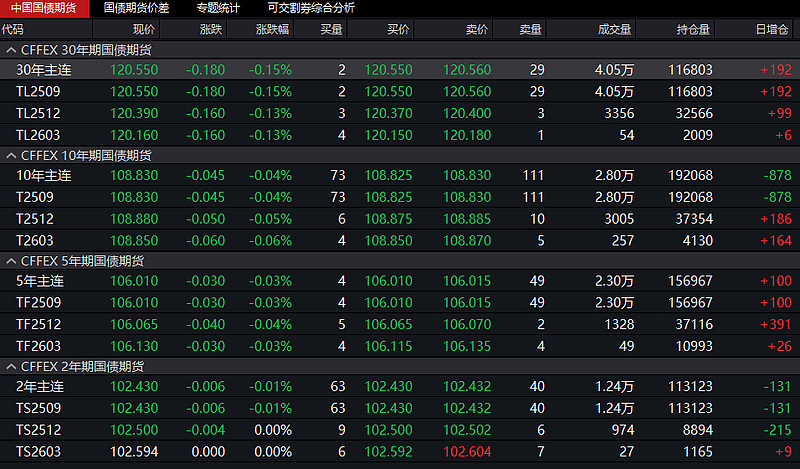Click TS2603 red ask price 102.604
The width and height of the screenshot is (800, 469).
467,452
